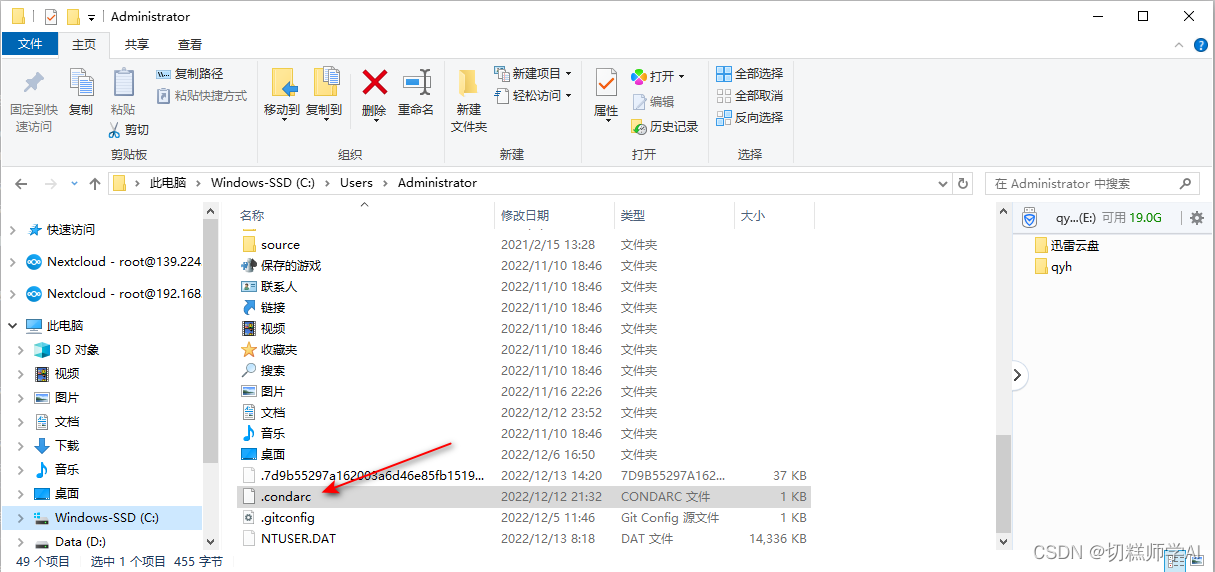Sort by the Name (名称) column header
The width and height of the screenshot is (1215, 572).
click(252, 216)
